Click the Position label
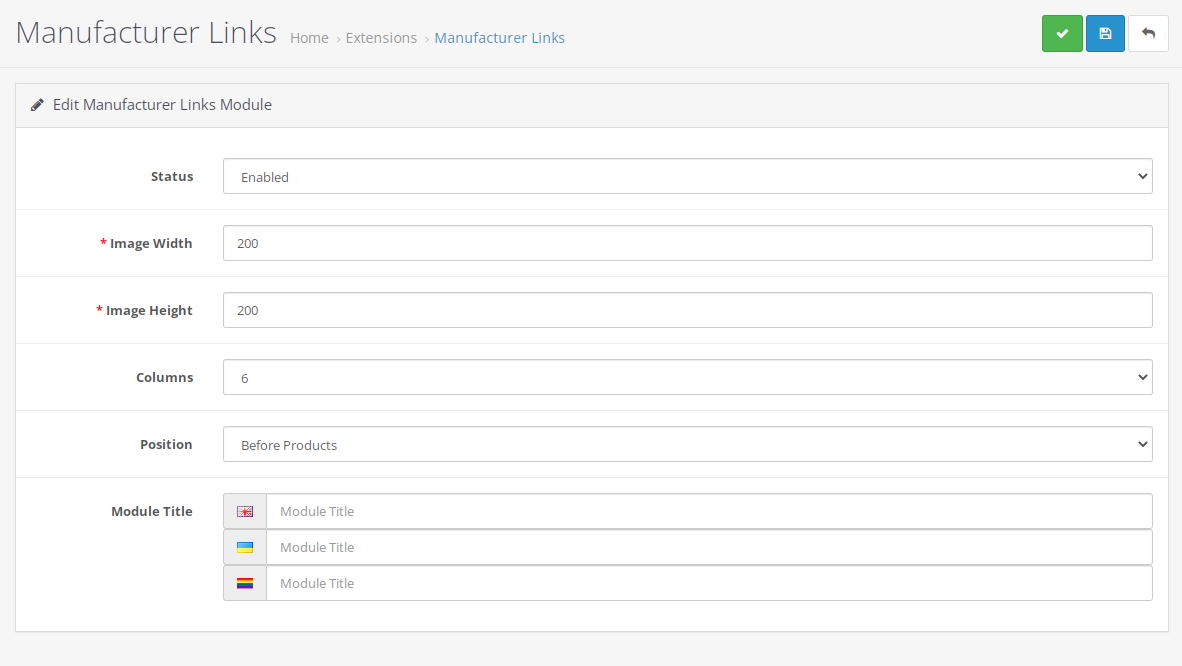The image size is (1182, 666). [x=166, y=444]
